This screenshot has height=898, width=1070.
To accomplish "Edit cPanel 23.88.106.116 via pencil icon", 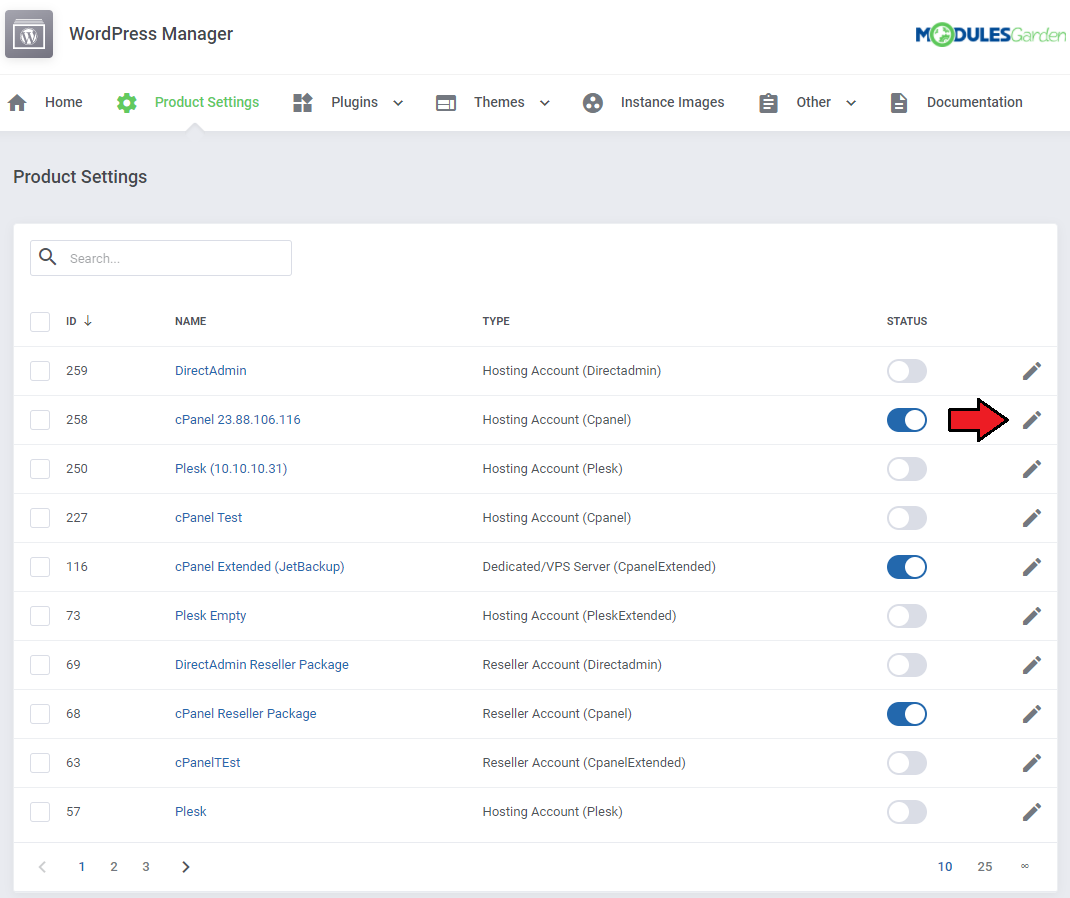I will (x=1032, y=420).
